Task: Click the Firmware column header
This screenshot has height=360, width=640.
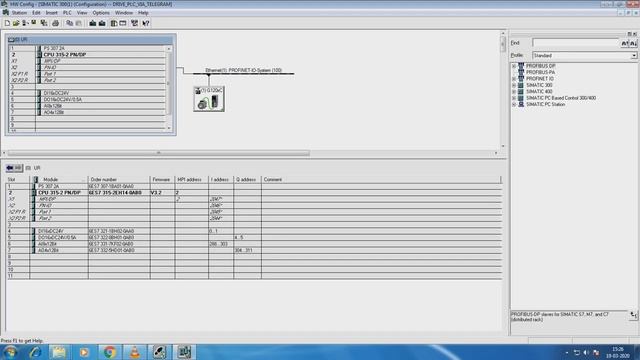Action: point(162,180)
